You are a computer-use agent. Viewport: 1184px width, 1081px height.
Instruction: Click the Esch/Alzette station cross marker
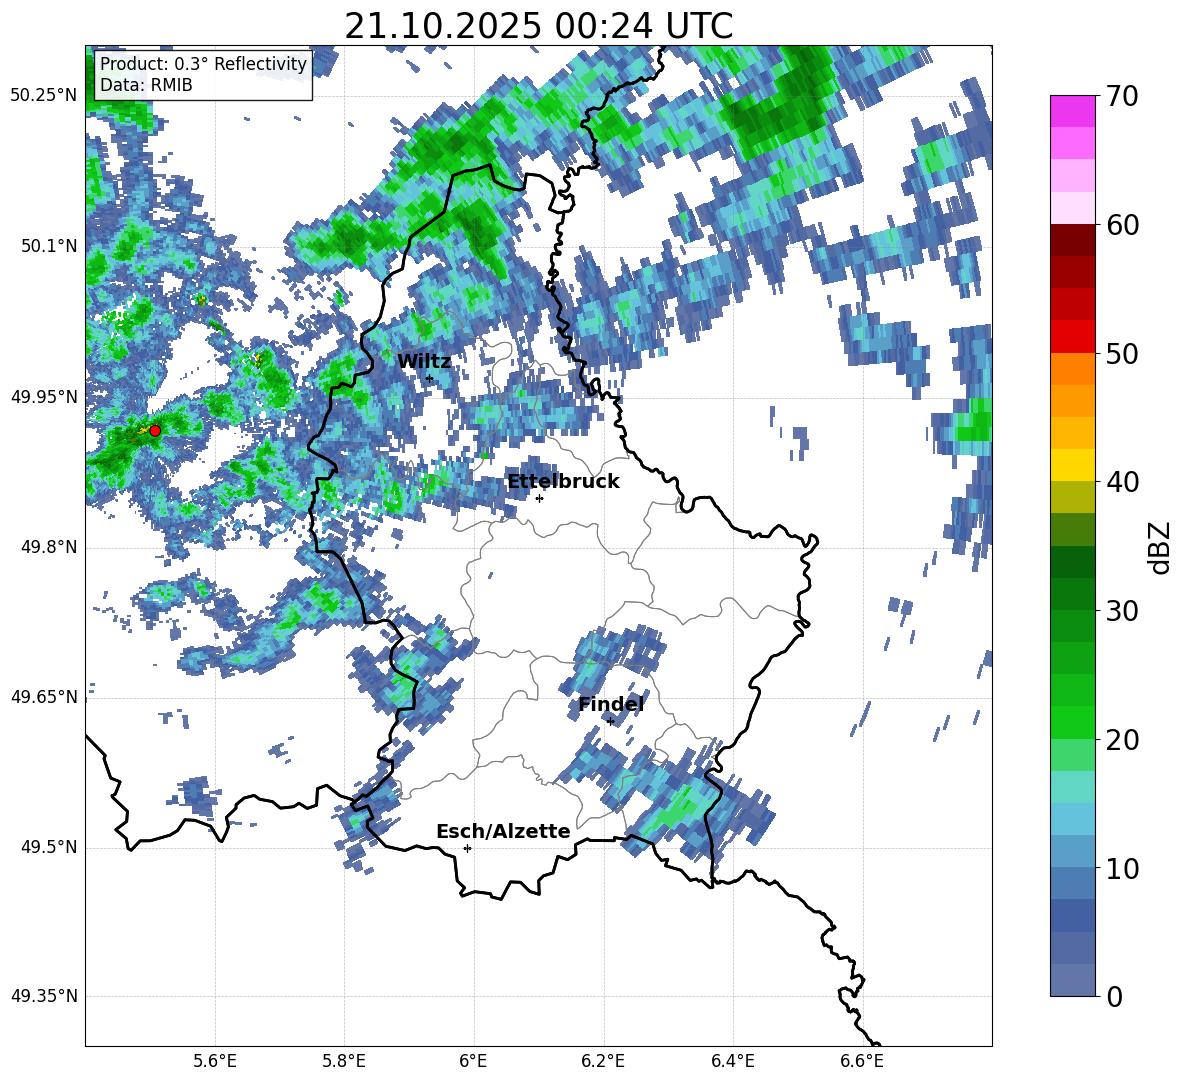467,848
